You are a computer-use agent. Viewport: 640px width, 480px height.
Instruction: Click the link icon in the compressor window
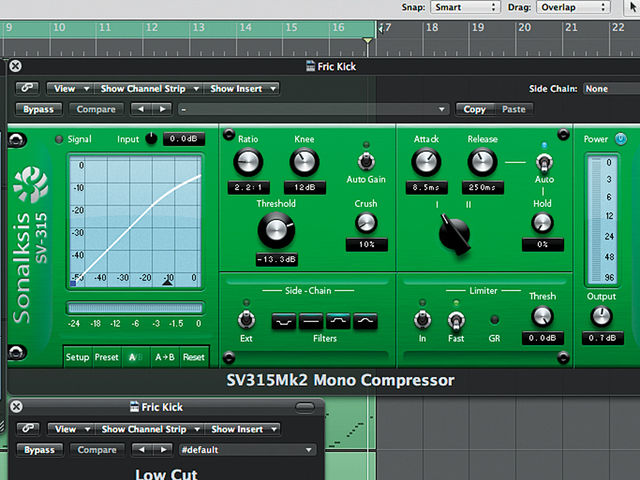(27, 88)
